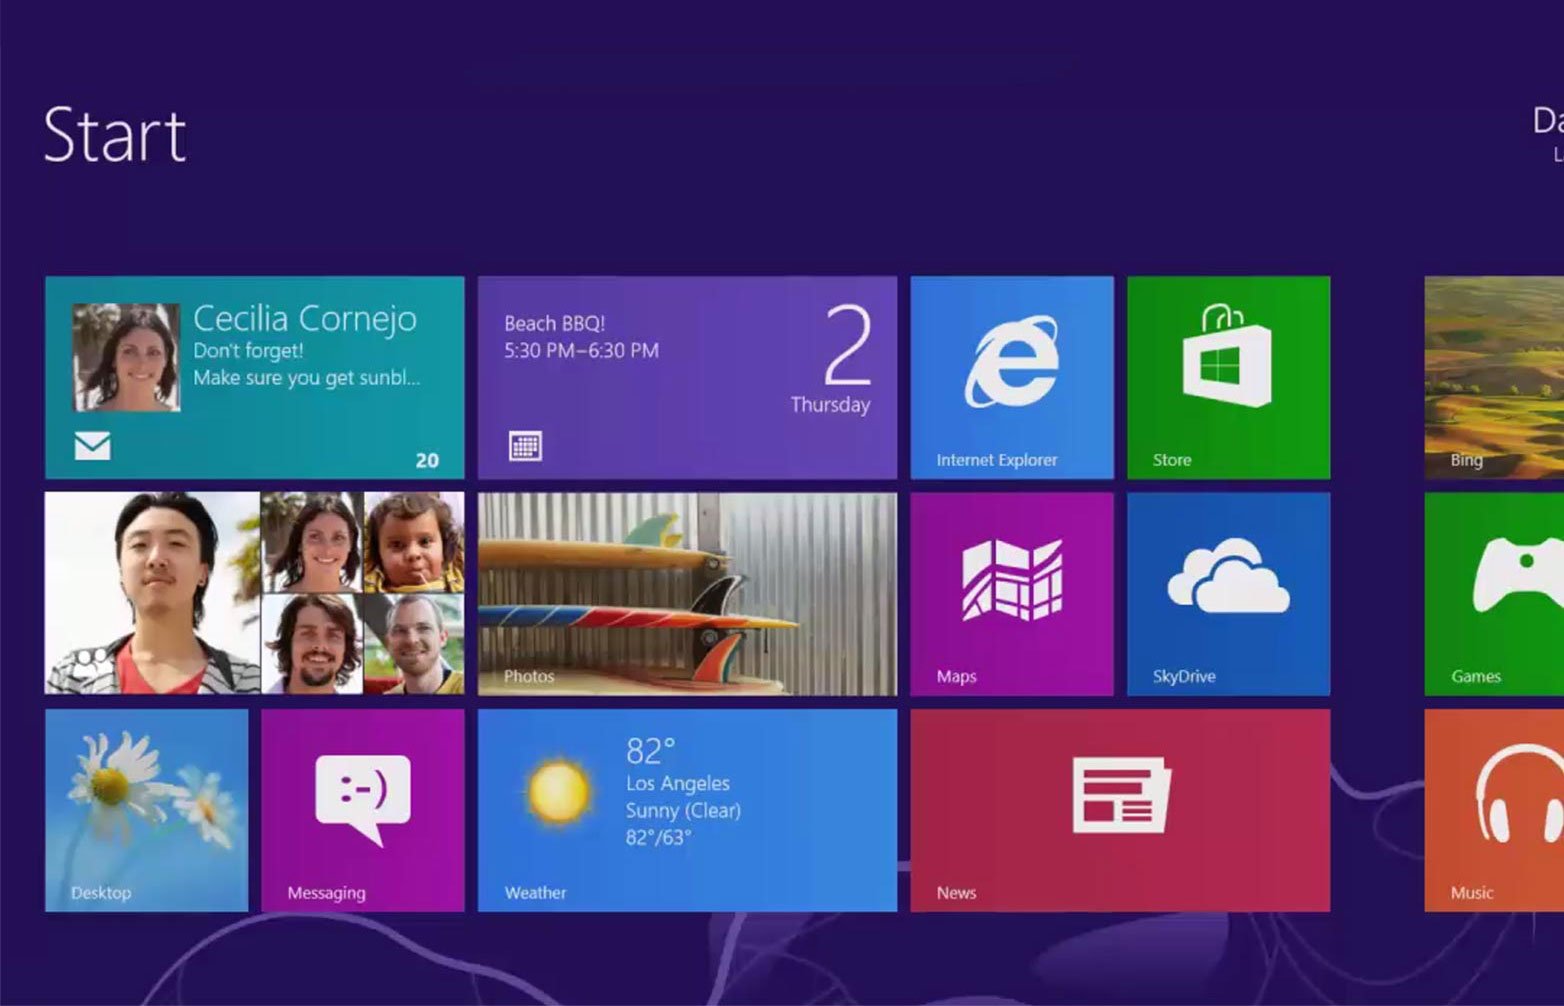The width and height of the screenshot is (1564, 1006).
Task: Click the 'Don't forget!' mail subject
Action: click(x=248, y=351)
